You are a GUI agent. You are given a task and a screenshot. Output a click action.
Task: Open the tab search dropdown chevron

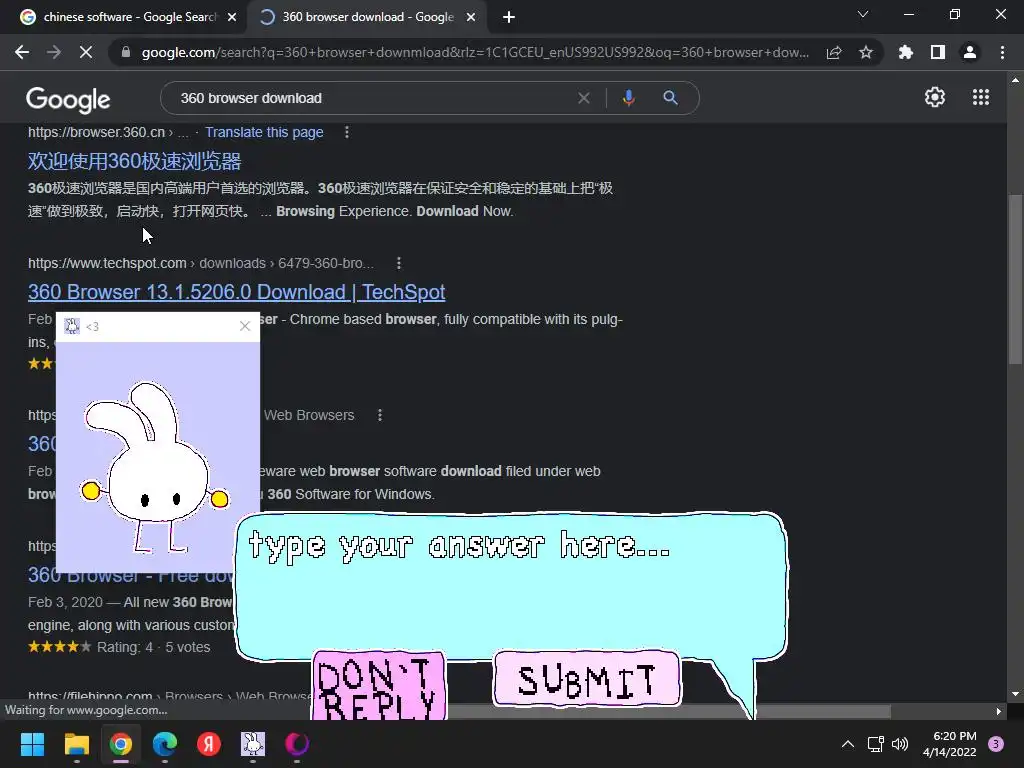pos(863,14)
